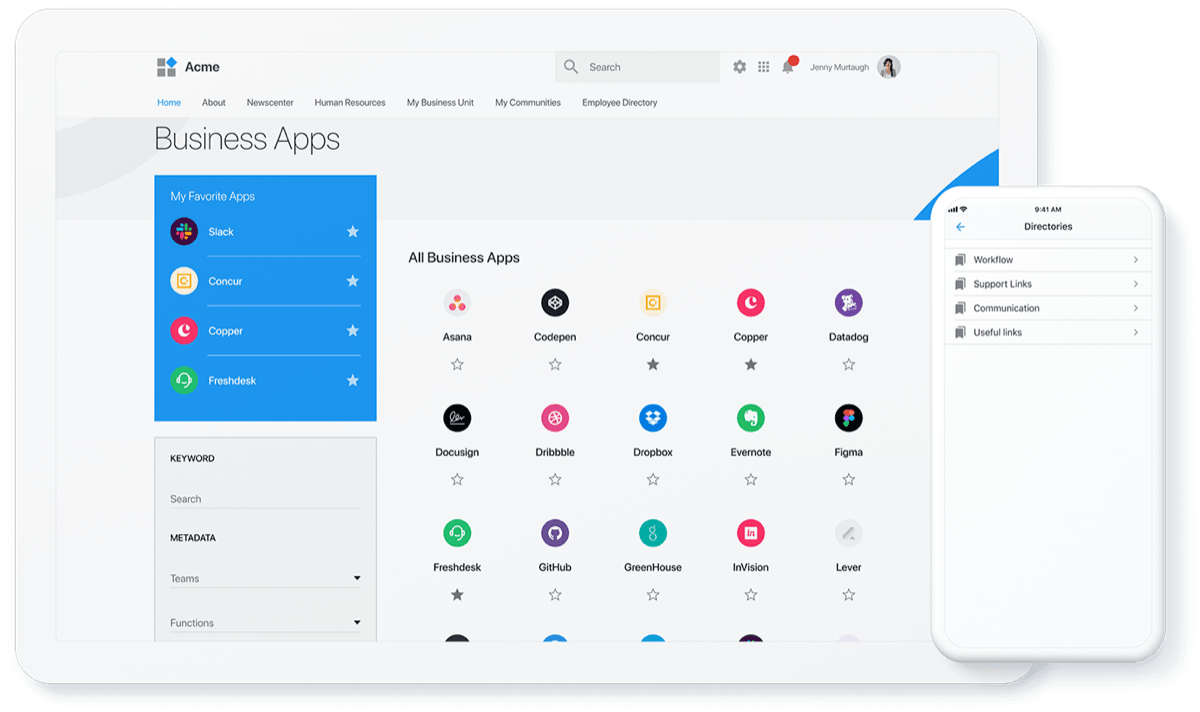The width and height of the screenshot is (1200, 712).
Task: Open the GreenHouse app icon
Action: pos(653,533)
